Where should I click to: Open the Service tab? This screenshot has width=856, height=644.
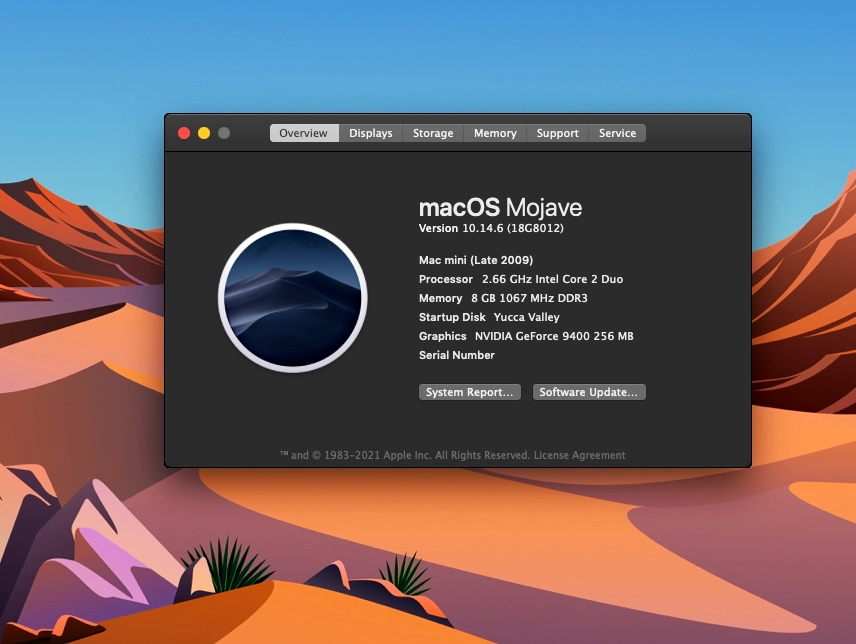click(617, 133)
